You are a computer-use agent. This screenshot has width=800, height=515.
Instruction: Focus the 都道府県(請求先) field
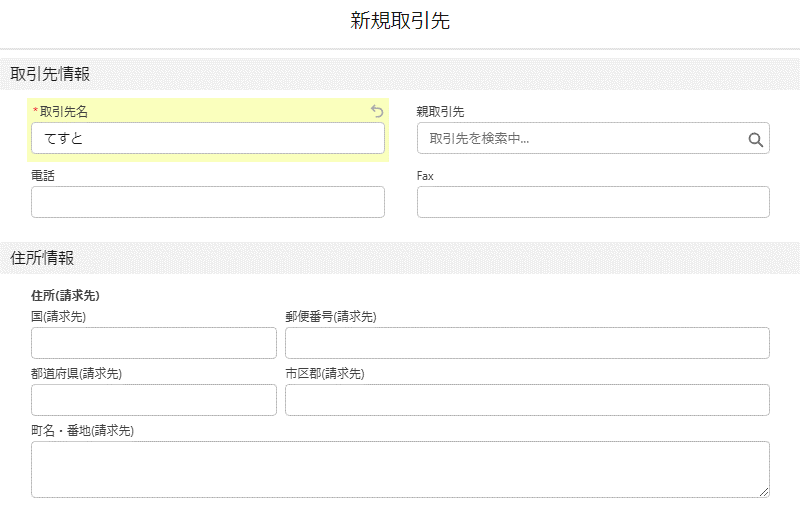click(x=154, y=400)
